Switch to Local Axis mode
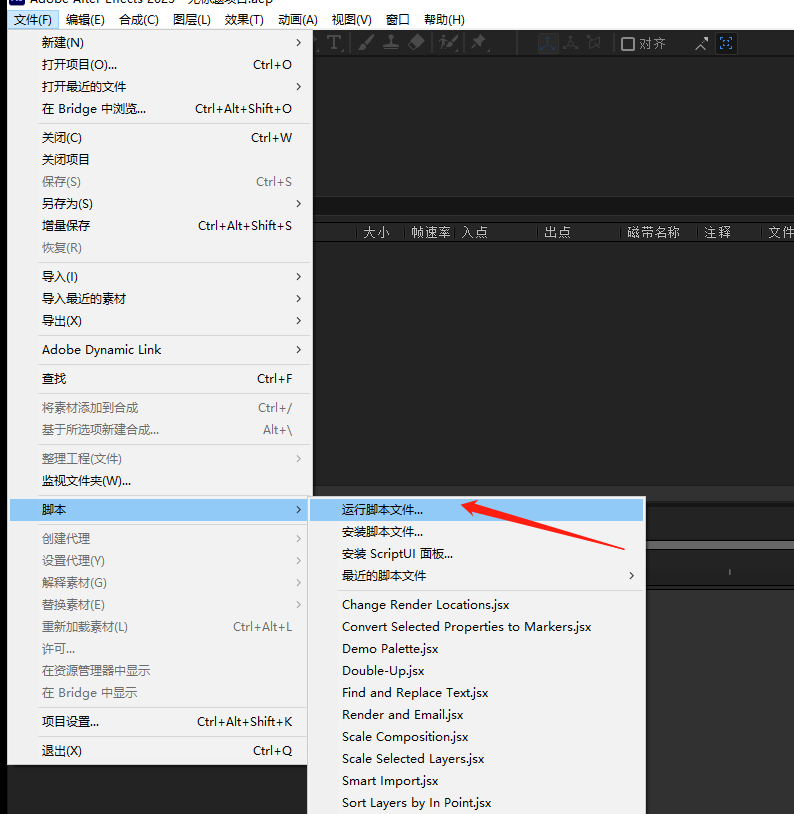794x814 pixels. pyautogui.click(x=548, y=44)
